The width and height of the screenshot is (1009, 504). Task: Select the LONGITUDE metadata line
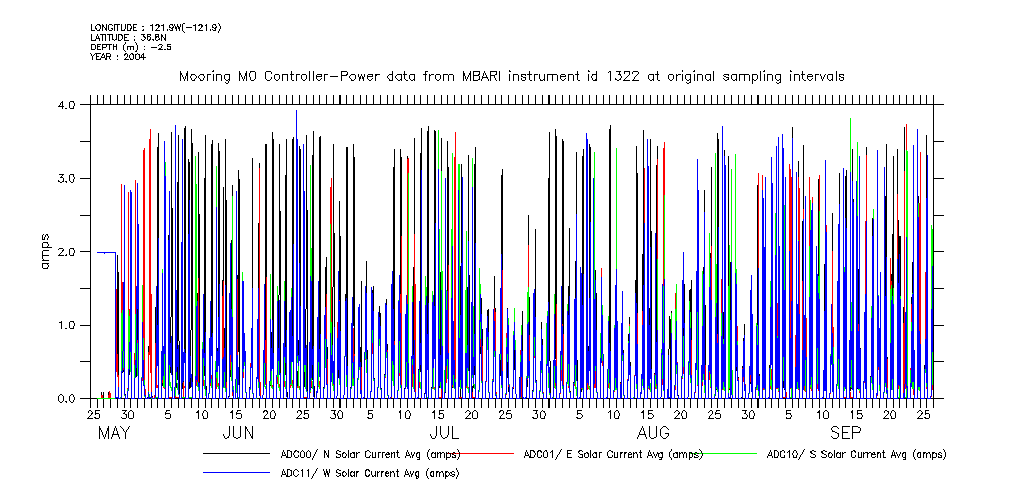[155, 27]
